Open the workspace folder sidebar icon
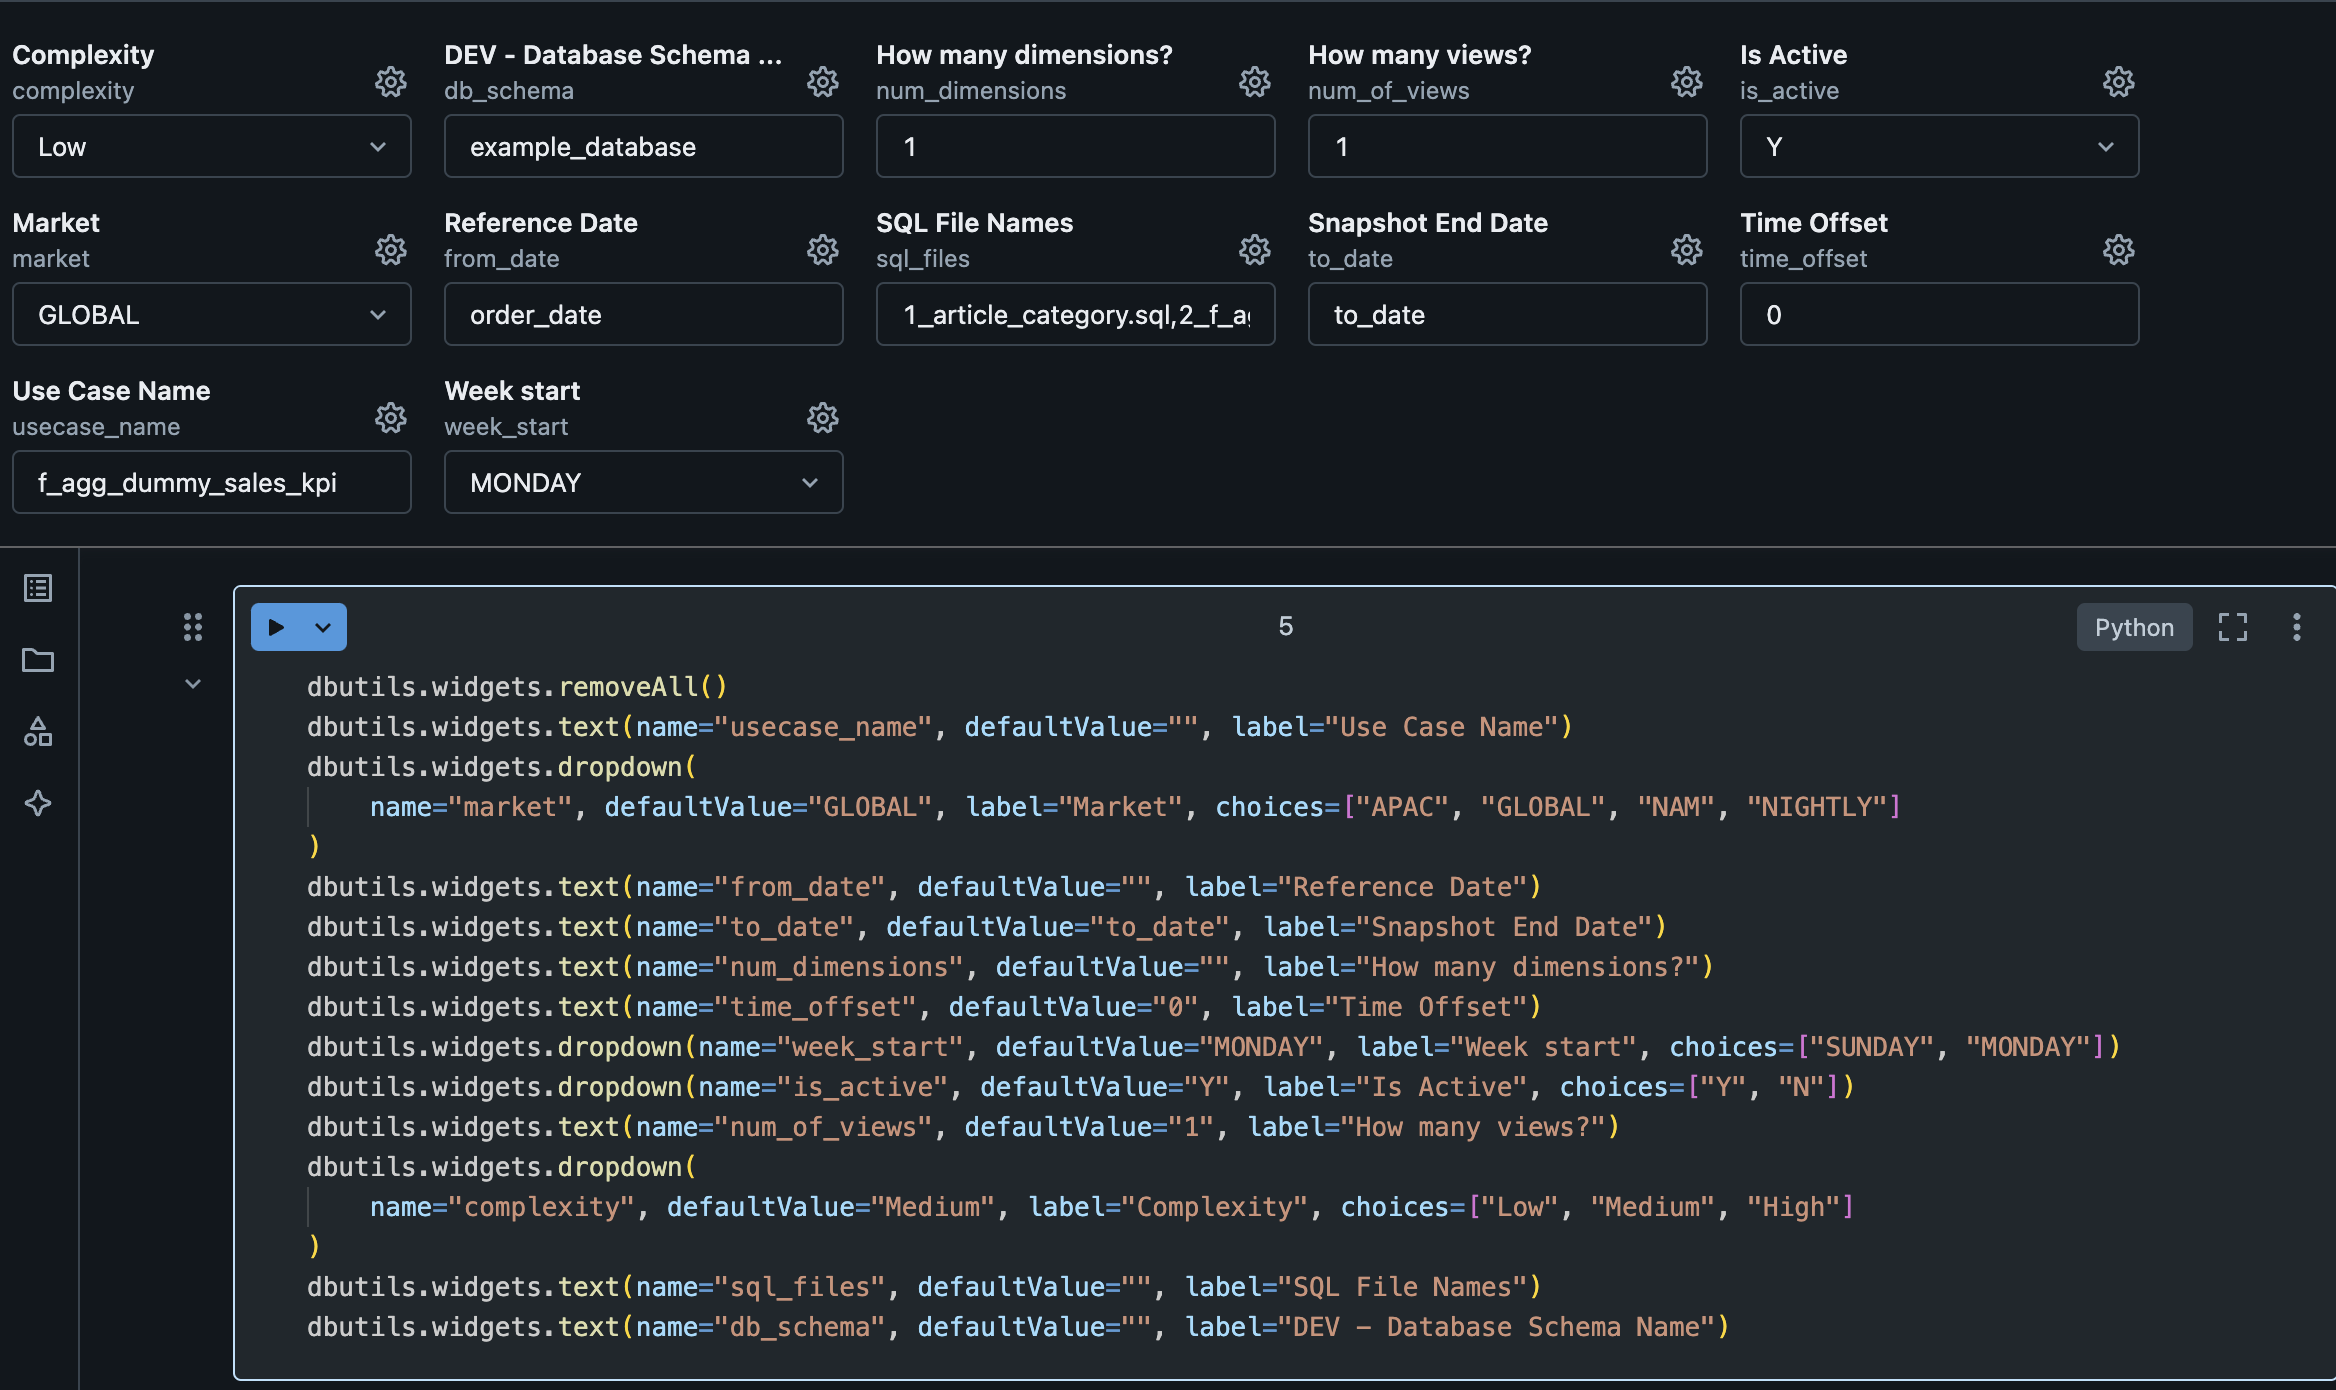The width and height of the screenshot is (2336, 1390). click(x=38, y=660)
